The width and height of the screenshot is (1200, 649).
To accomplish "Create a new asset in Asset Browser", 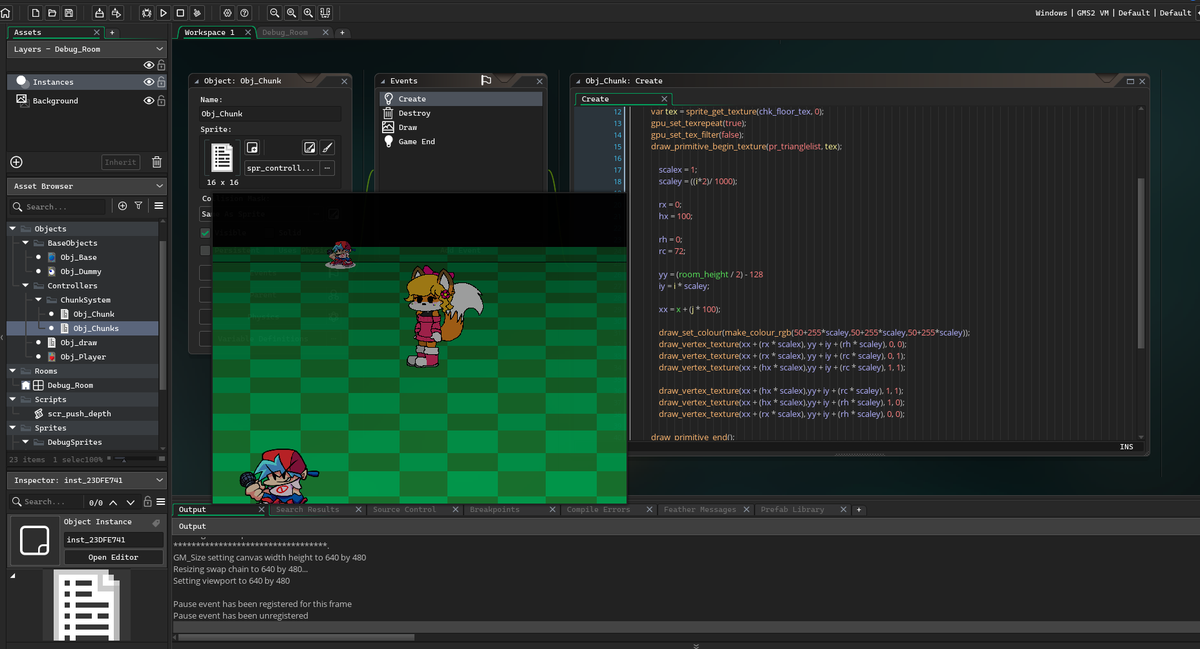I will [122, 206].
